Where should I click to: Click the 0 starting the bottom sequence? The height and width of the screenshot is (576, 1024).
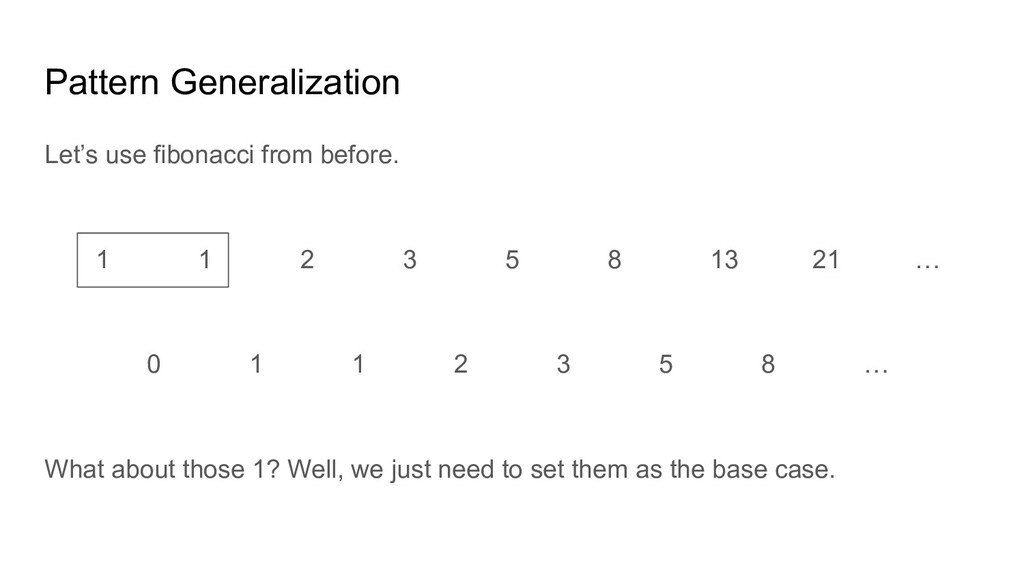pos(153,364)
